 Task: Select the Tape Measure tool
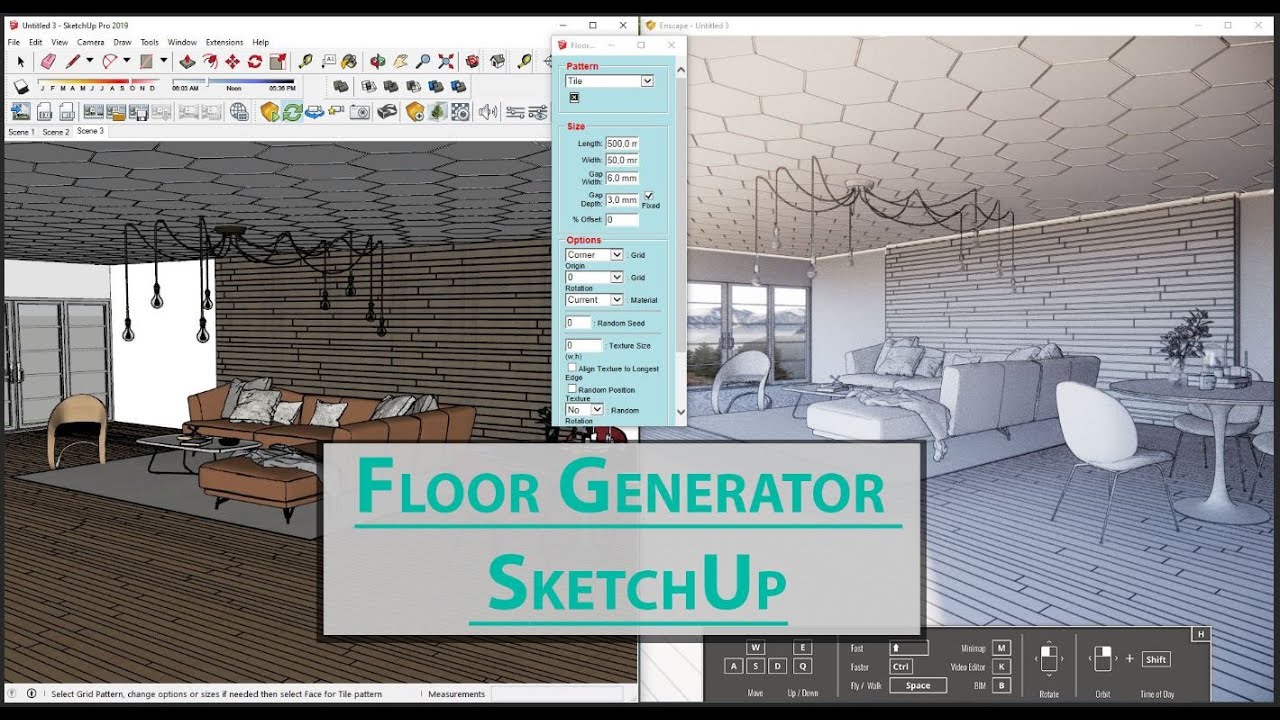[x=305, y=61]
